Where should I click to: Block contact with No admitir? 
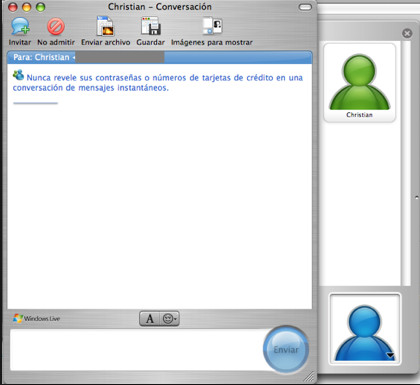(x=56, y=27)
